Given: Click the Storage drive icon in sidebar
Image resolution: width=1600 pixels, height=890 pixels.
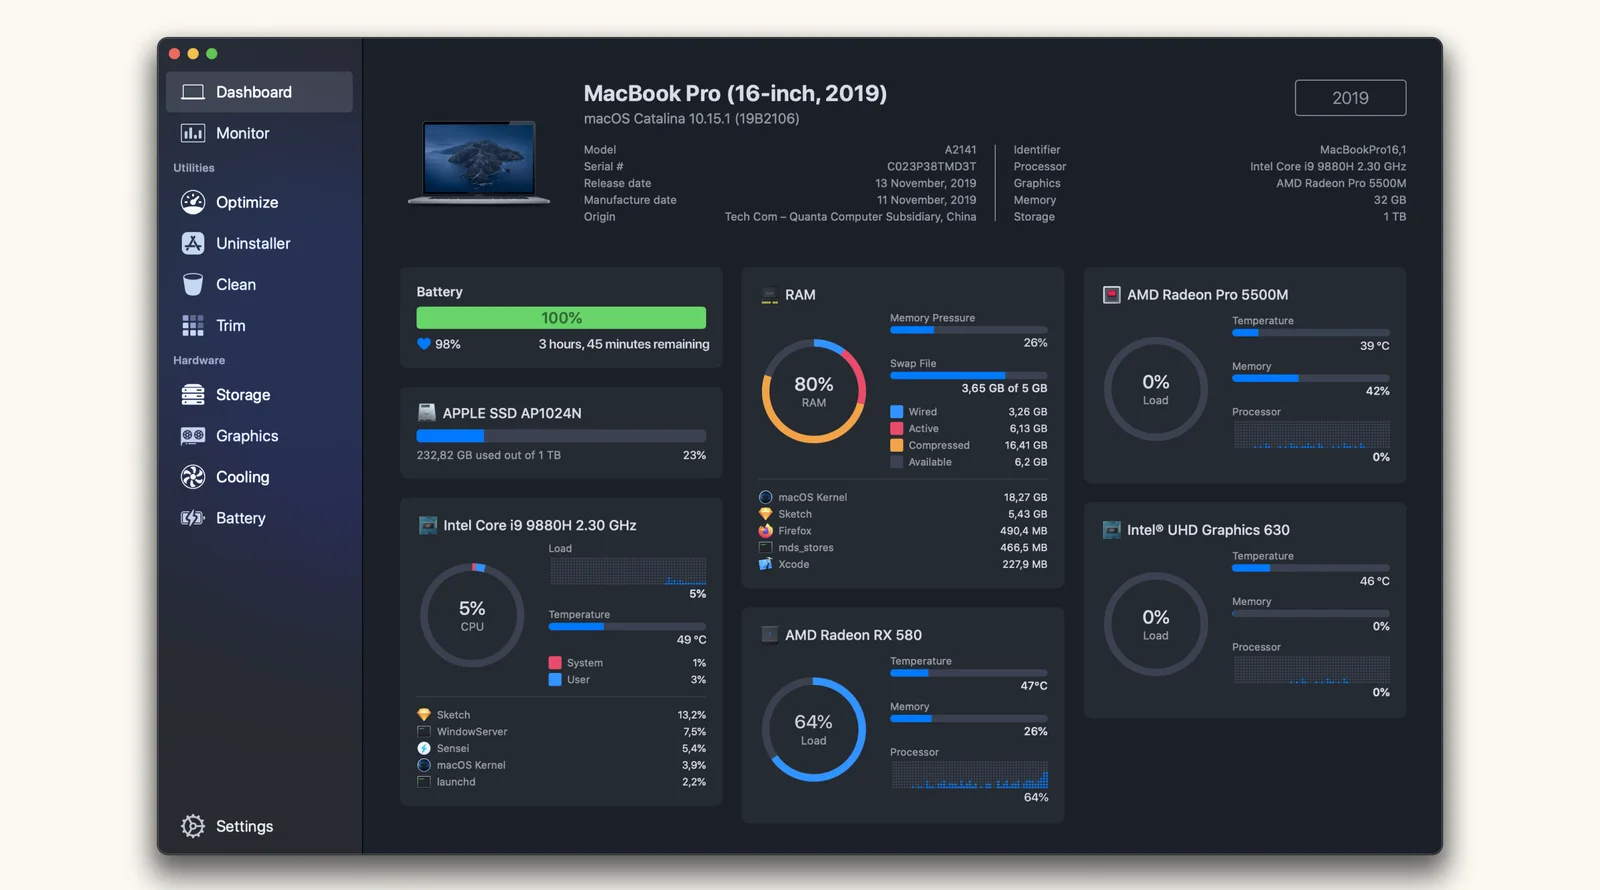Looking at the screenshot, I should (x=193, y=395).
